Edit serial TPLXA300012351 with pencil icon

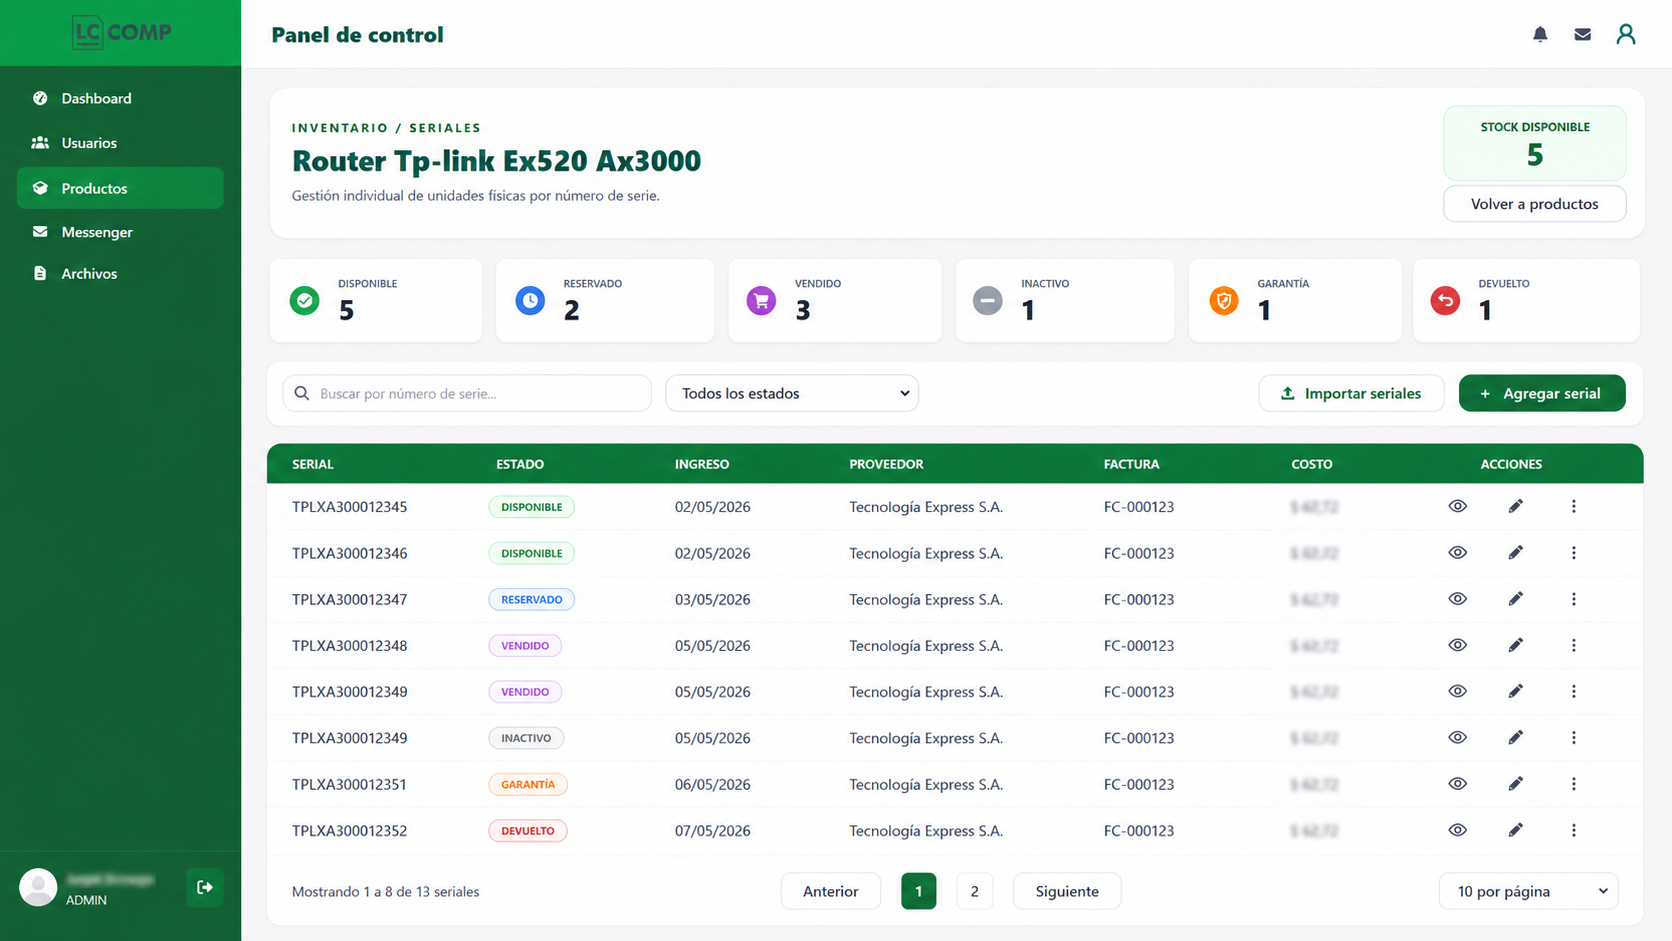click(x=1516, y=784)
